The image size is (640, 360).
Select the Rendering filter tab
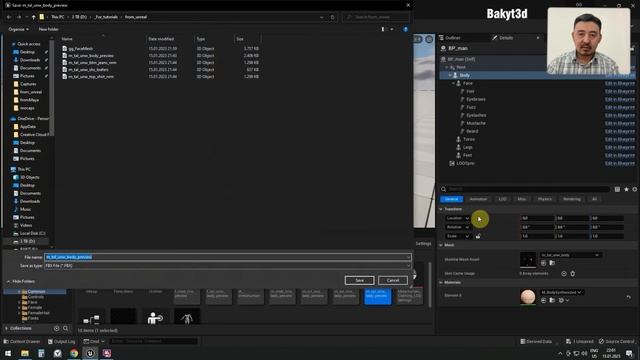[x=571, y=199]
